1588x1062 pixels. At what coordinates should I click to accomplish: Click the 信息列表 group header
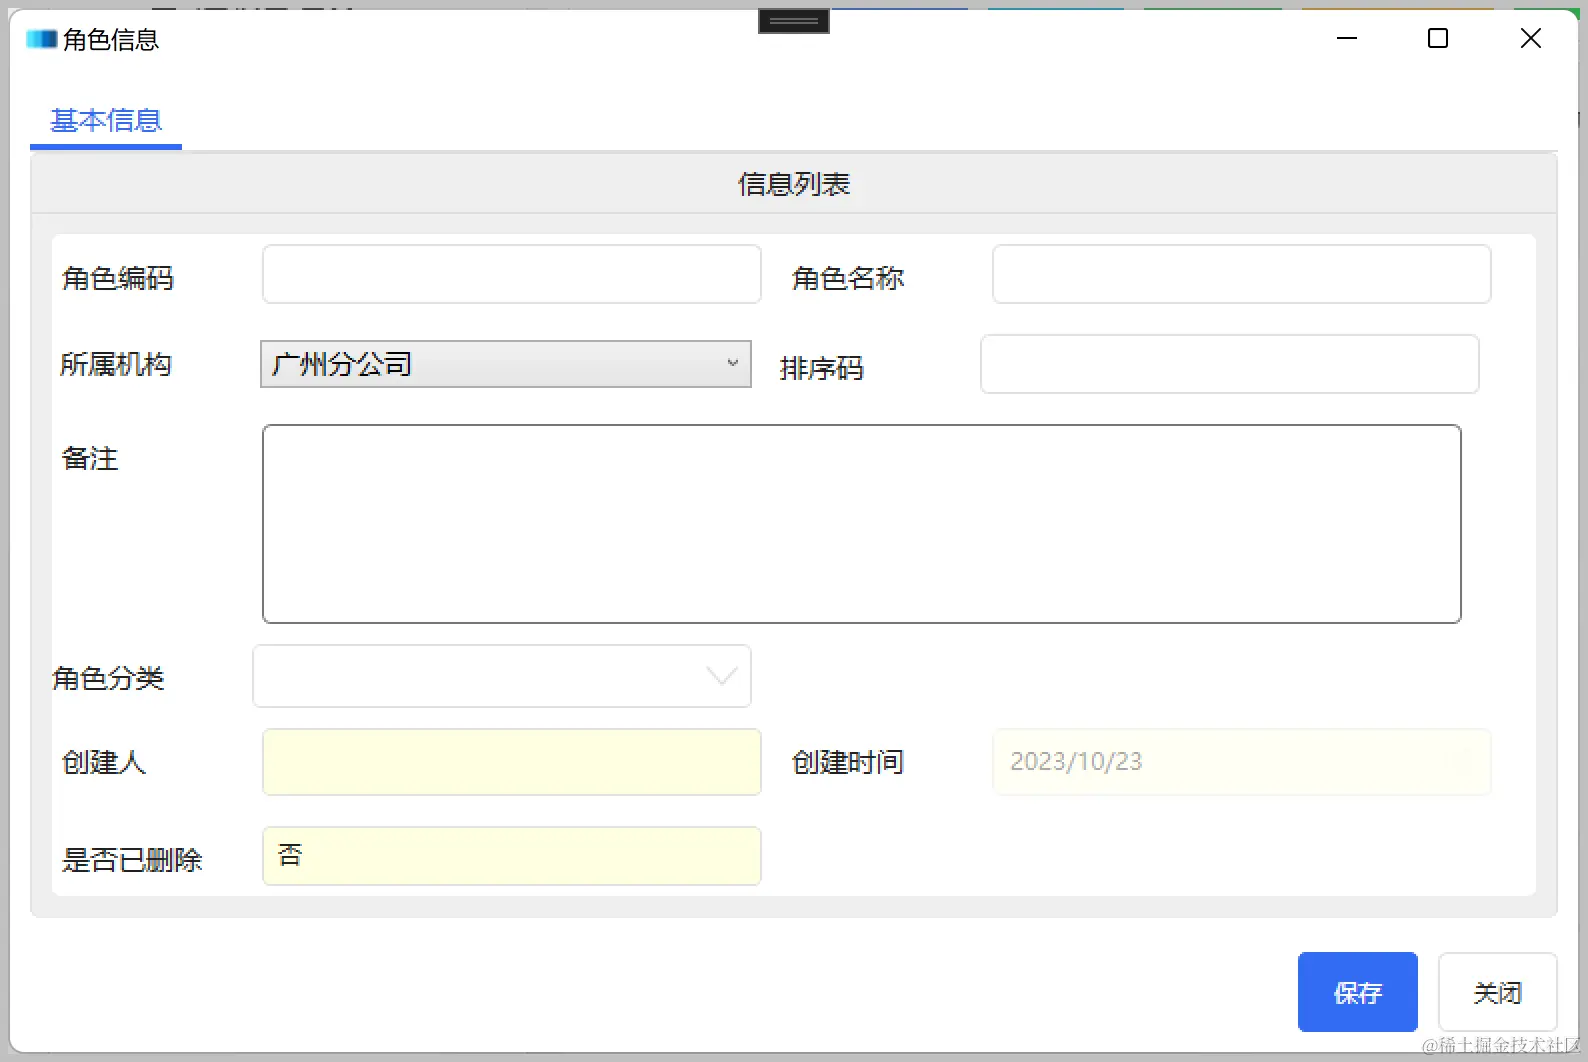(794, 184)
